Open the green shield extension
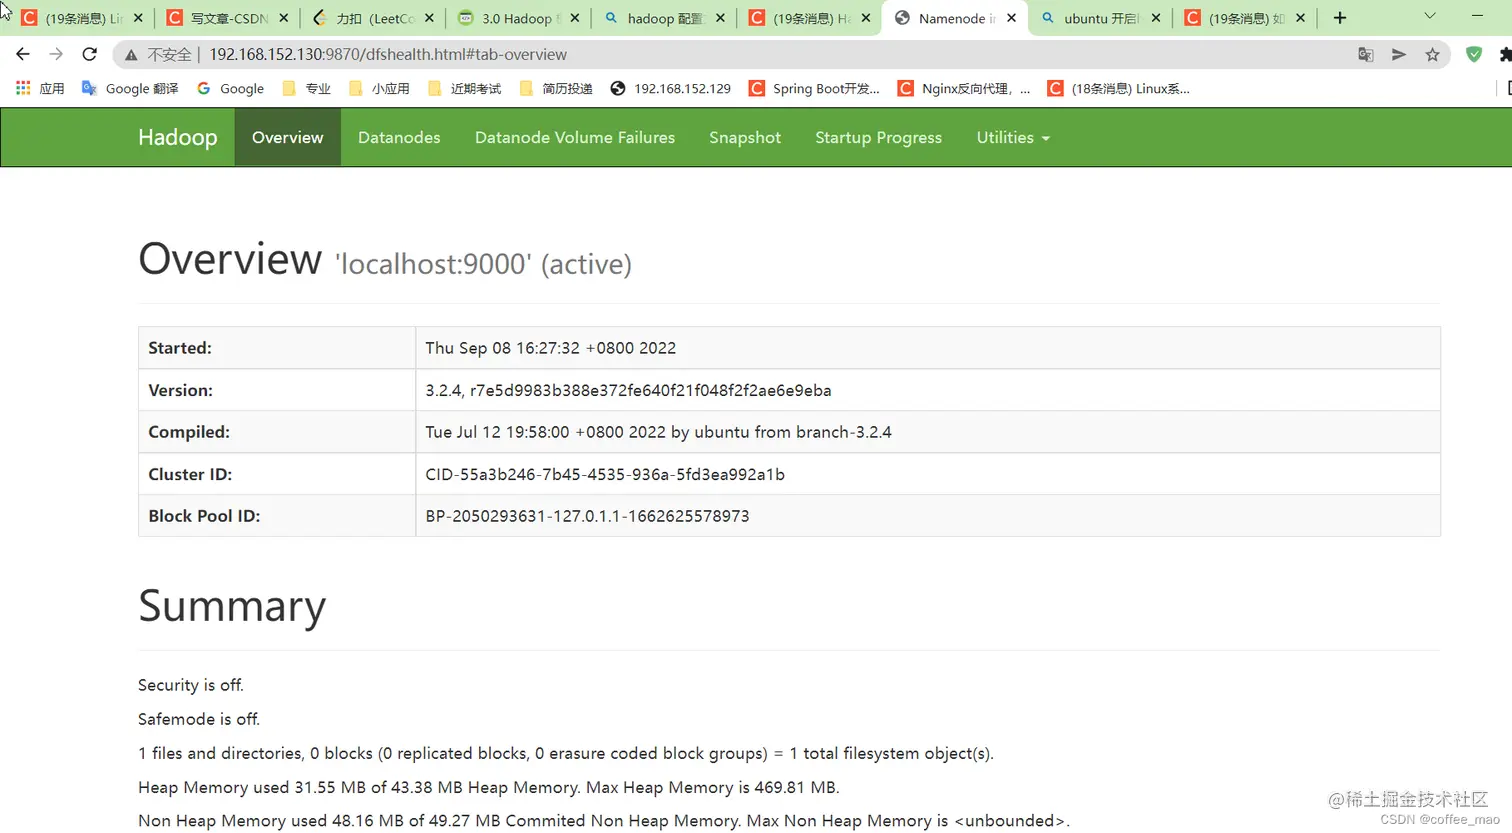 pos(1474,55)
